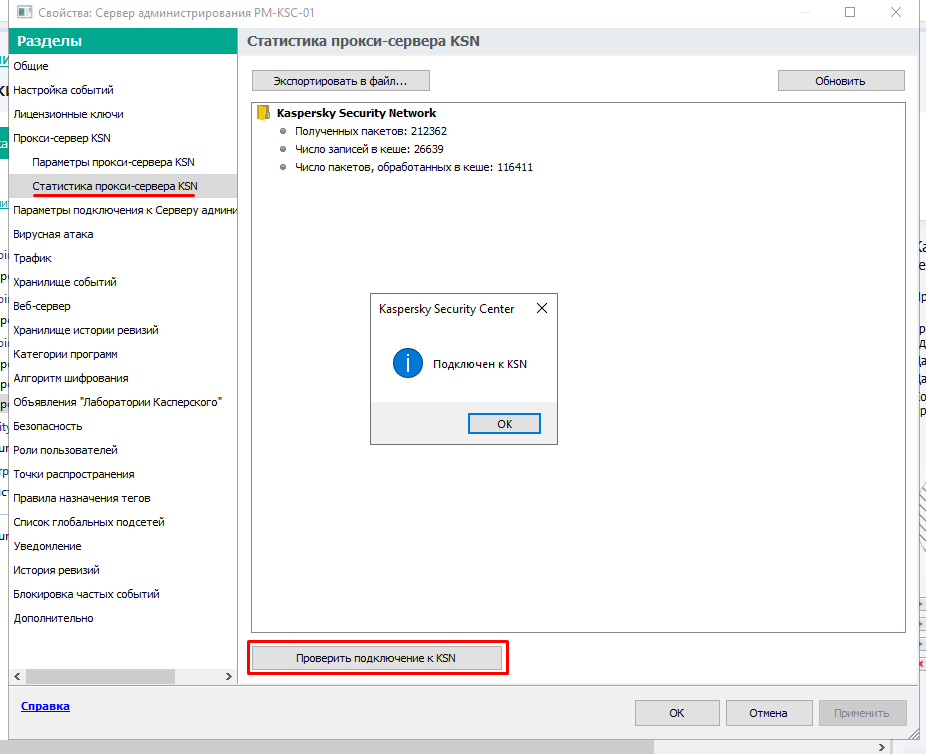The height and width of the screenshot is (754, 926).
Task: Click the 'Применить' button
Action: 862,713
